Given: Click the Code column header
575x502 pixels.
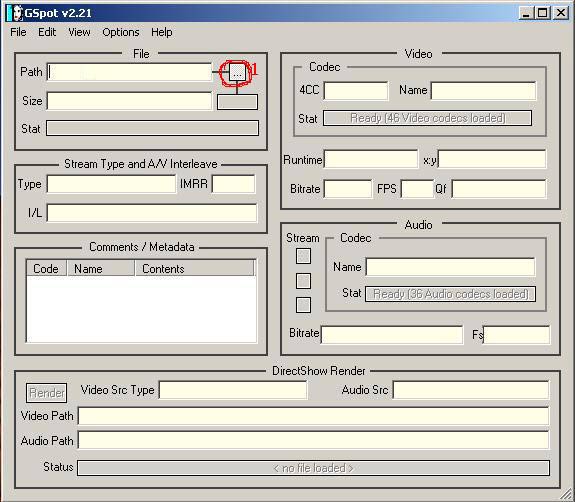Looking at the screenshot, I should pos(46,268).
